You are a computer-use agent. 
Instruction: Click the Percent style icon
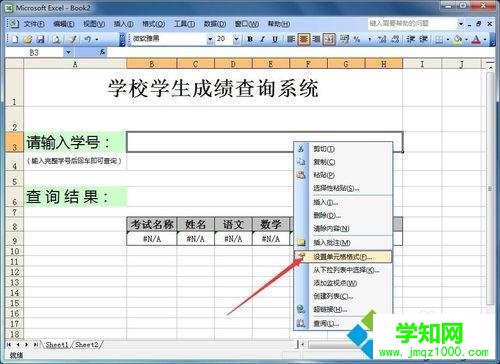[357, 39]
